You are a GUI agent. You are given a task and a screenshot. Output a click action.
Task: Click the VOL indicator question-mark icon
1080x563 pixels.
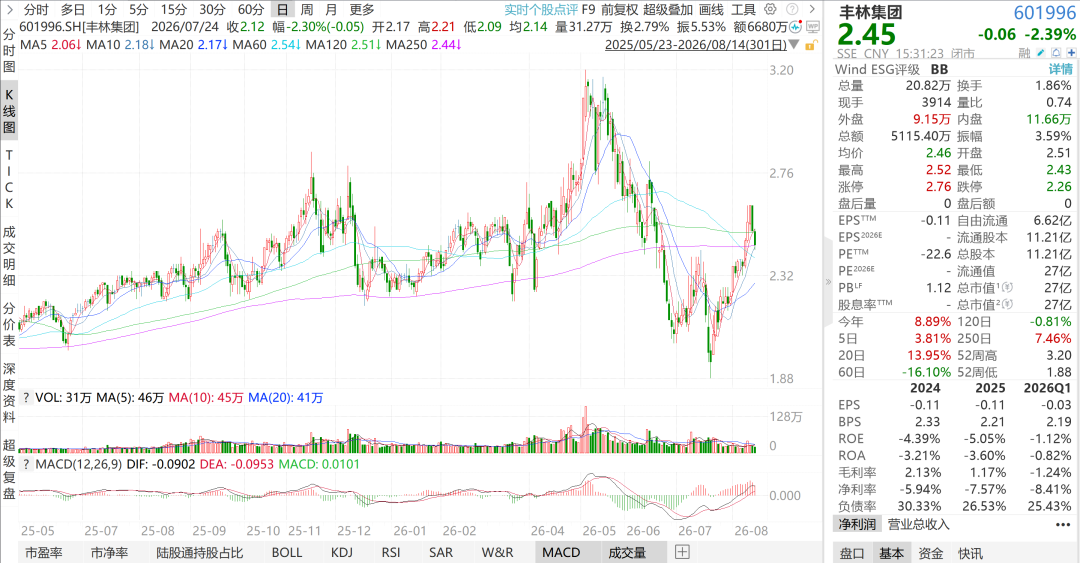coord(26,398)
